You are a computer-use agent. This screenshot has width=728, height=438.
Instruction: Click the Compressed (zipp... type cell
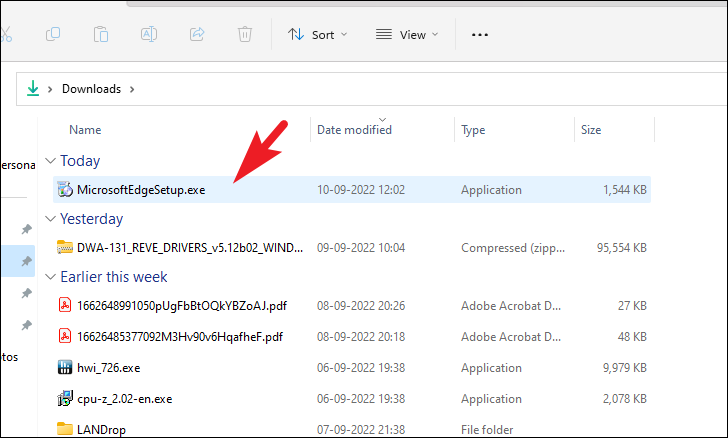point(513,248)
